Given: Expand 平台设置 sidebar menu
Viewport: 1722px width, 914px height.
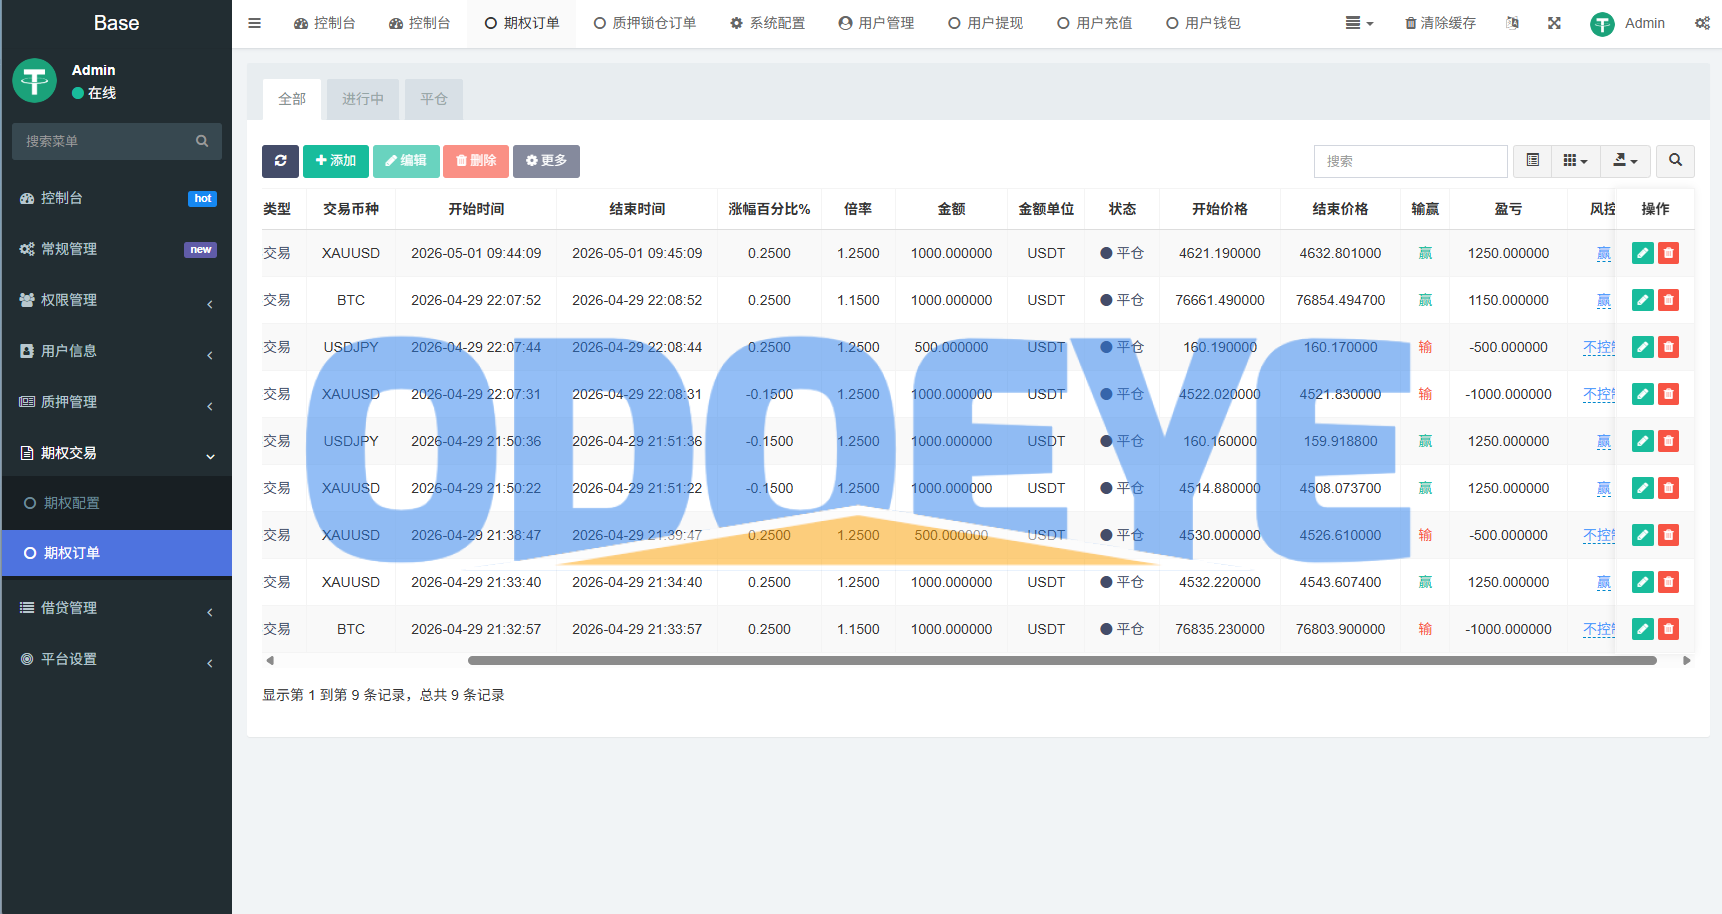Looking at the screenshot, I should (x=117, y=659).
